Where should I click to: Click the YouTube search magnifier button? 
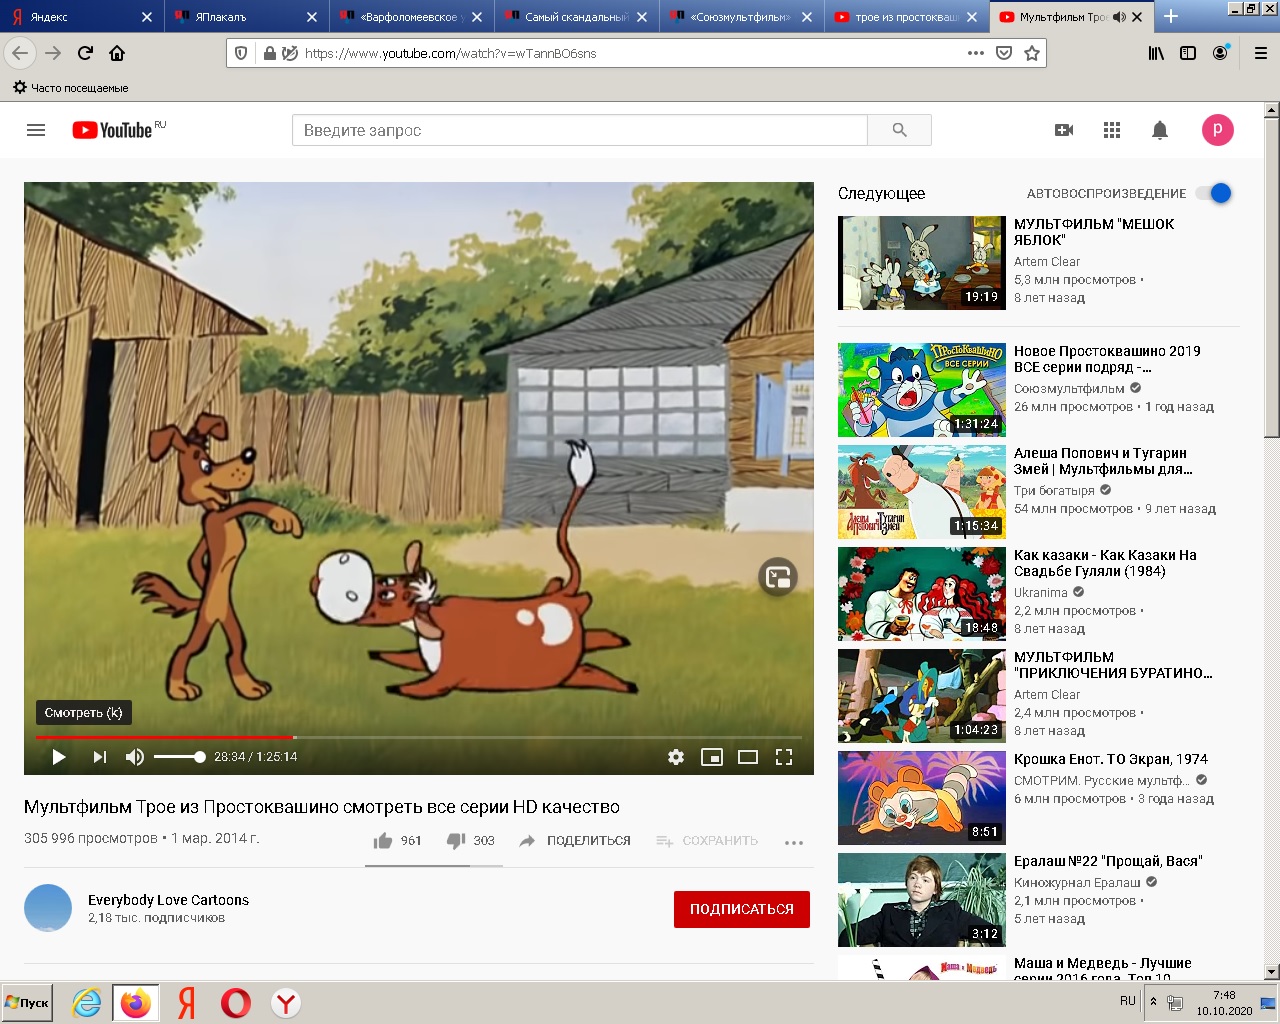click(x=899, y=130)
